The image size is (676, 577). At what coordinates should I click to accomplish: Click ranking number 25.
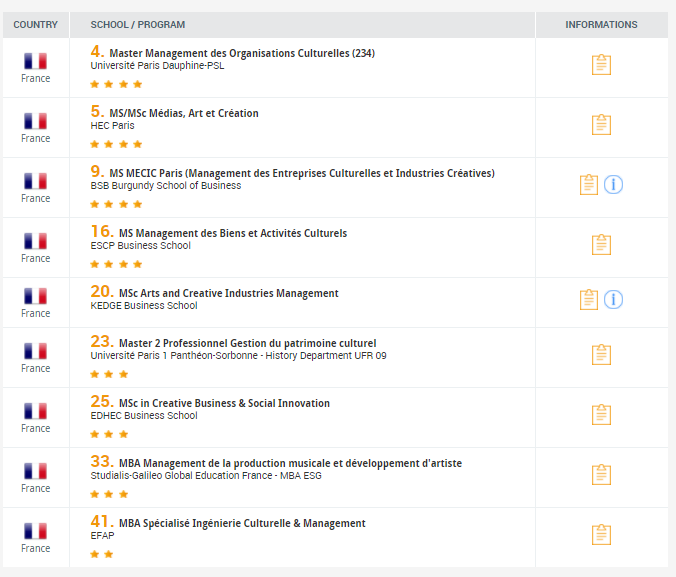click(102, 401)
